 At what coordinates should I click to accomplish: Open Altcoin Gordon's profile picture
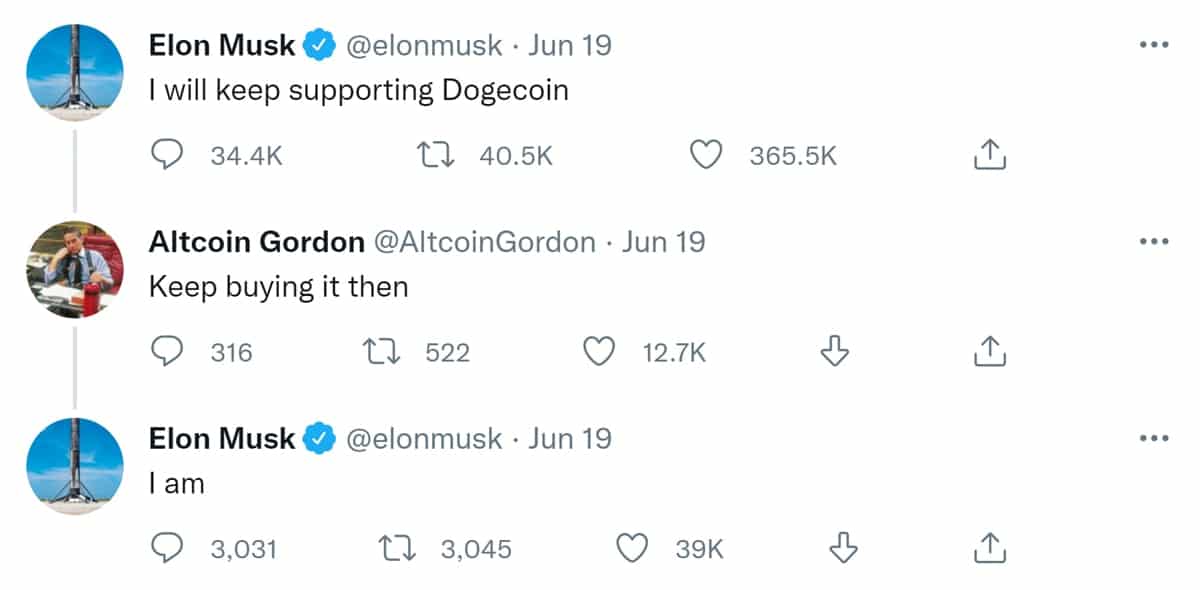75,269
